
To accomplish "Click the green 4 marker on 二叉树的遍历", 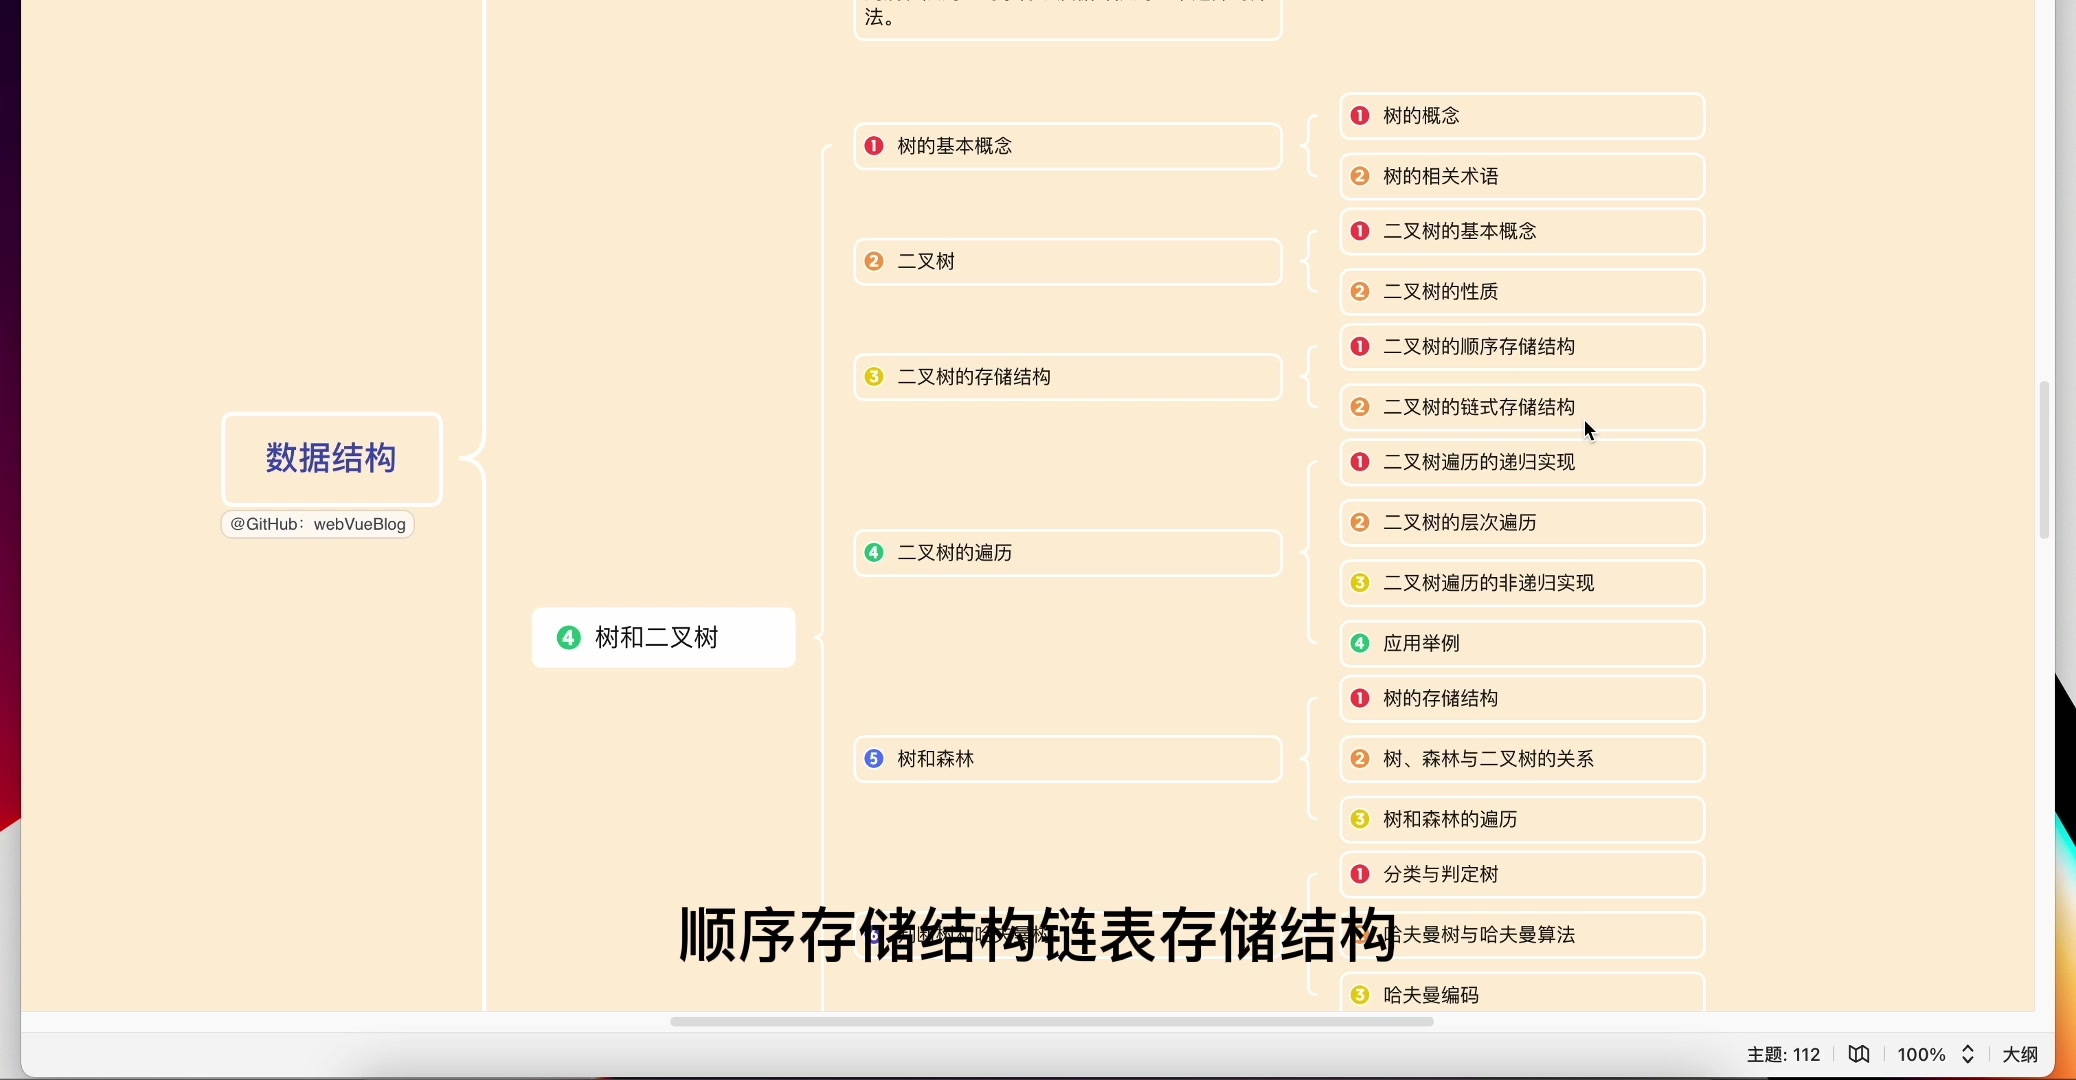I will [x=874, y=553].
